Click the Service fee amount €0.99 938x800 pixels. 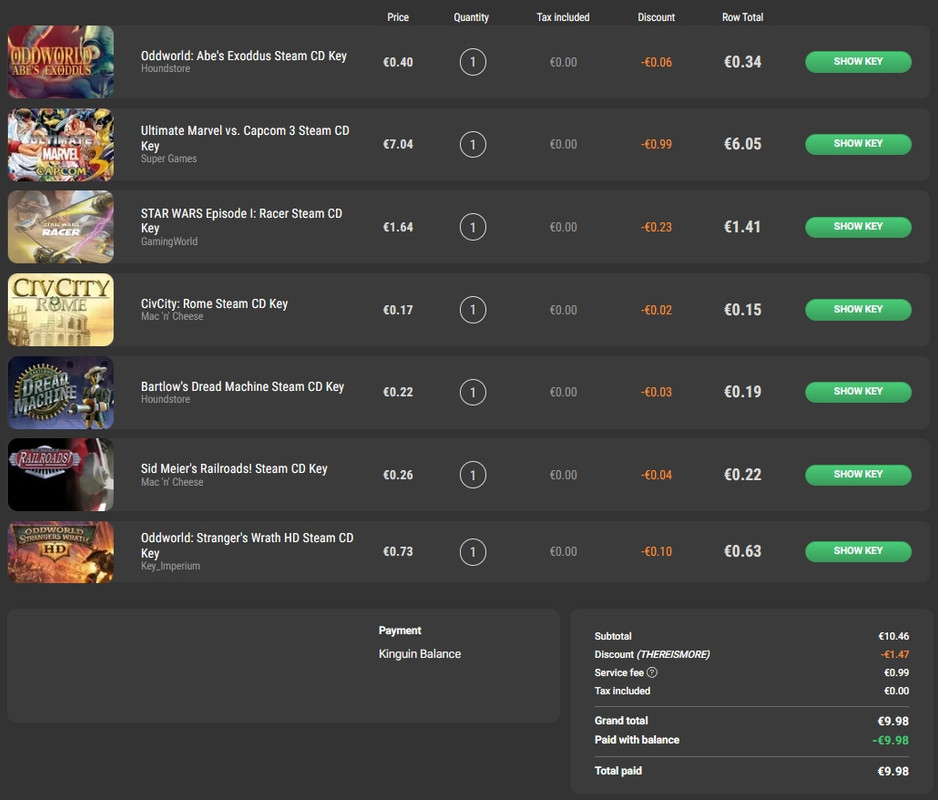(897, 673)
